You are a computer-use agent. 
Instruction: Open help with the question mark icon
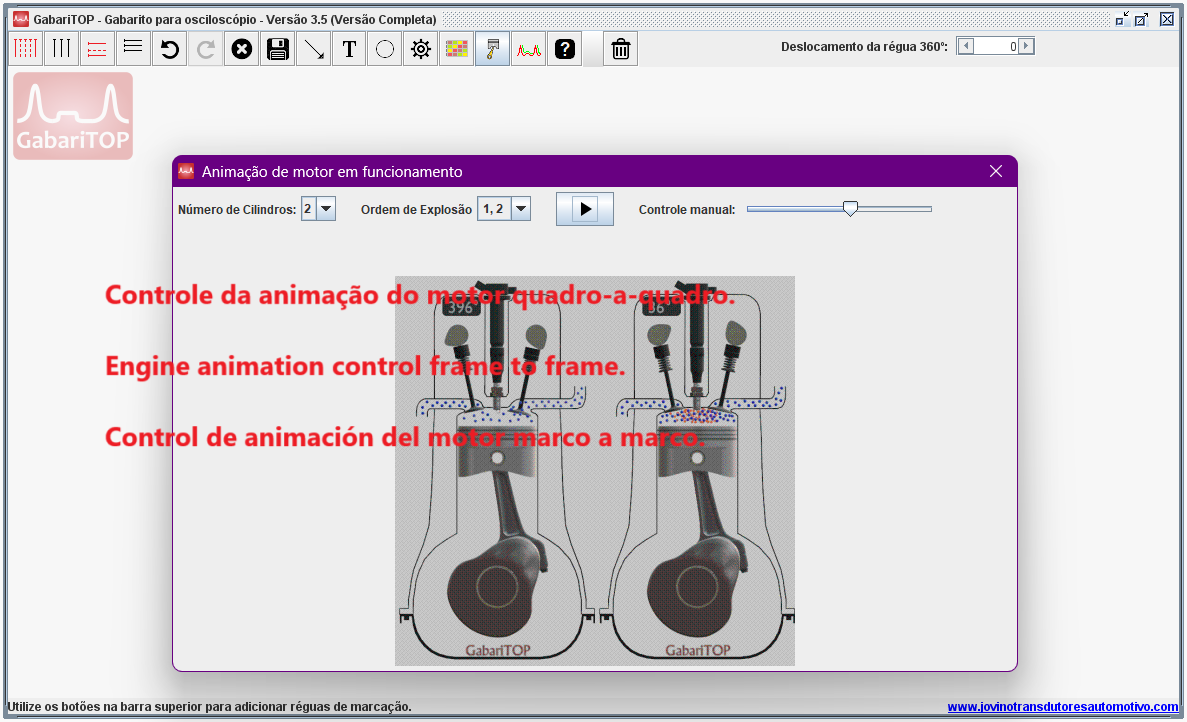click(565, 49)
